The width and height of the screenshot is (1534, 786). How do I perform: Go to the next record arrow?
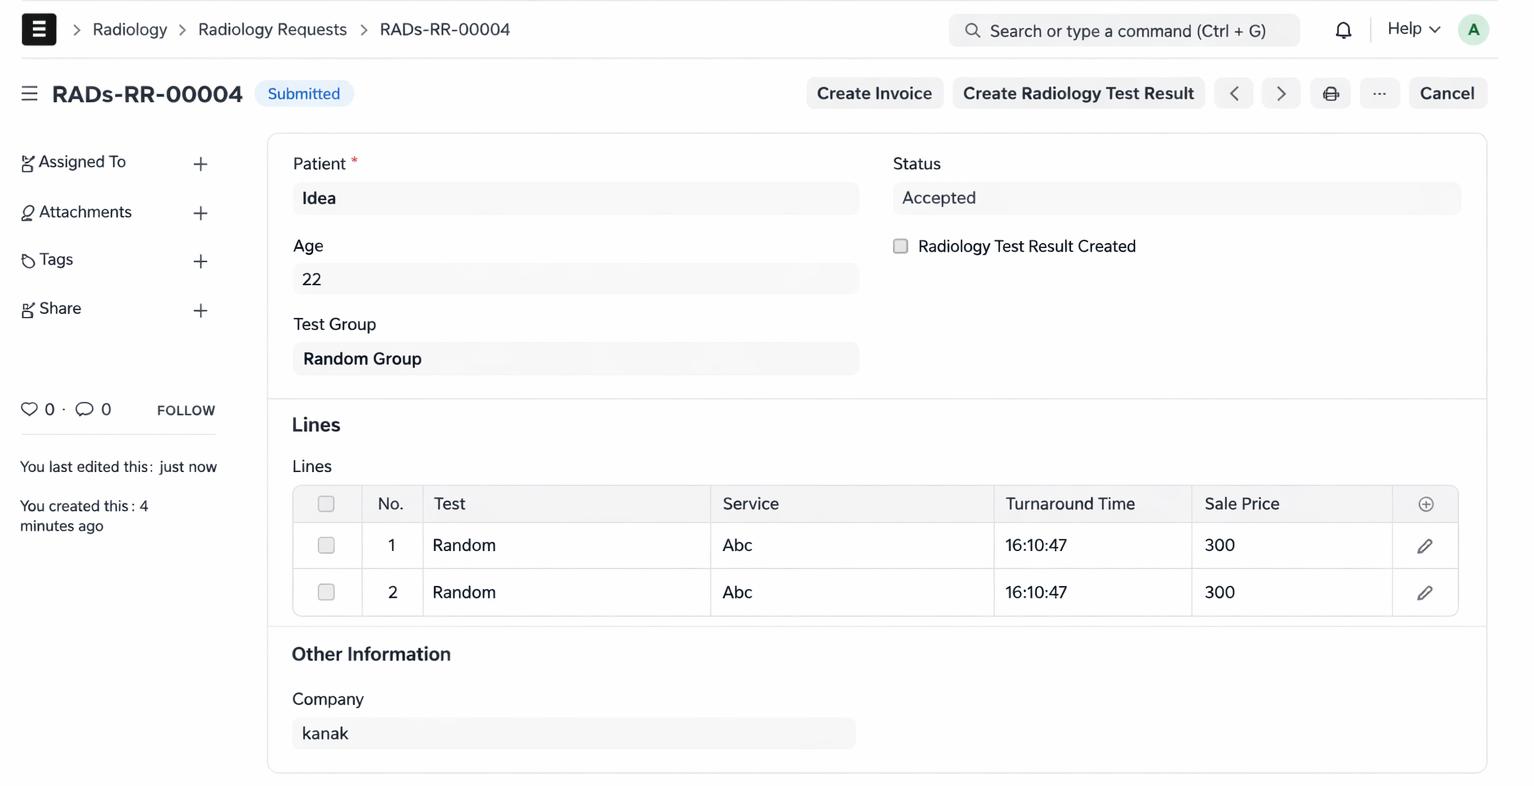[x=1281, y=93]
